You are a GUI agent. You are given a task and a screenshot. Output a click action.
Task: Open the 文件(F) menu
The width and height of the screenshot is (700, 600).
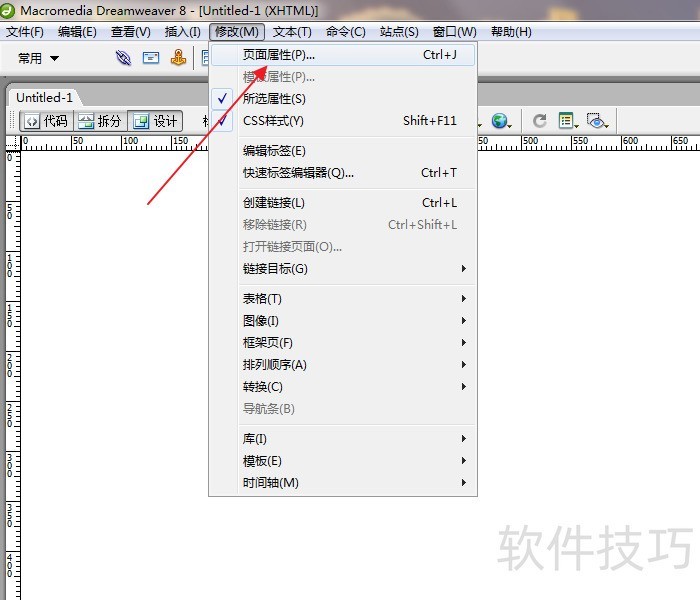click(25, 32)
